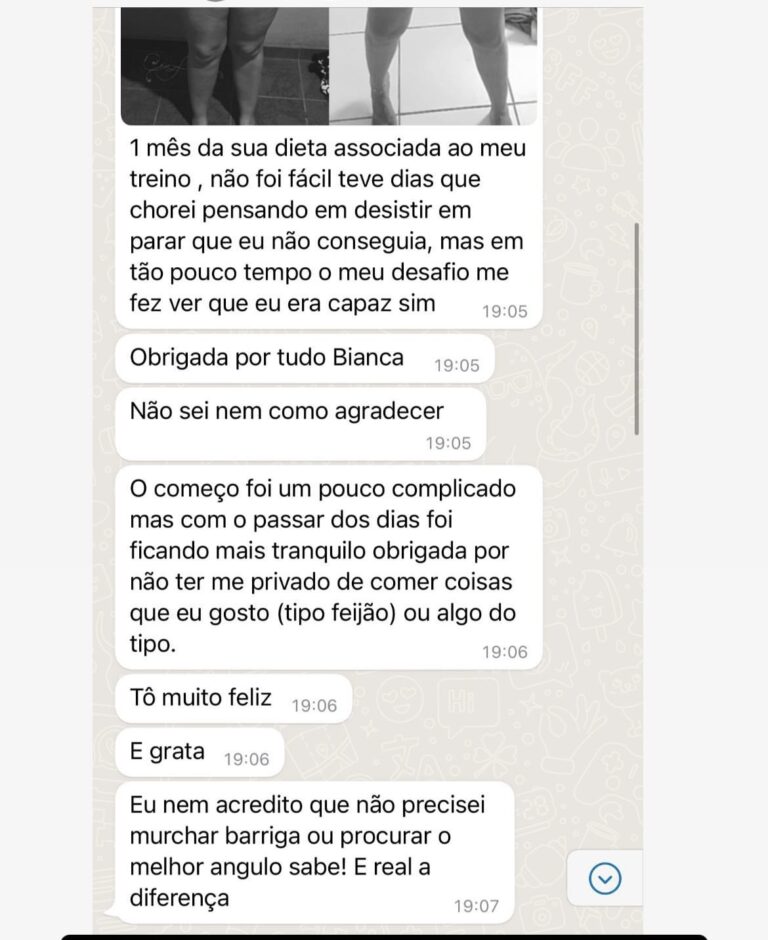Click the chat scrollbar thumb
This screenshot has width=768, height=940.
coord(636,329)
